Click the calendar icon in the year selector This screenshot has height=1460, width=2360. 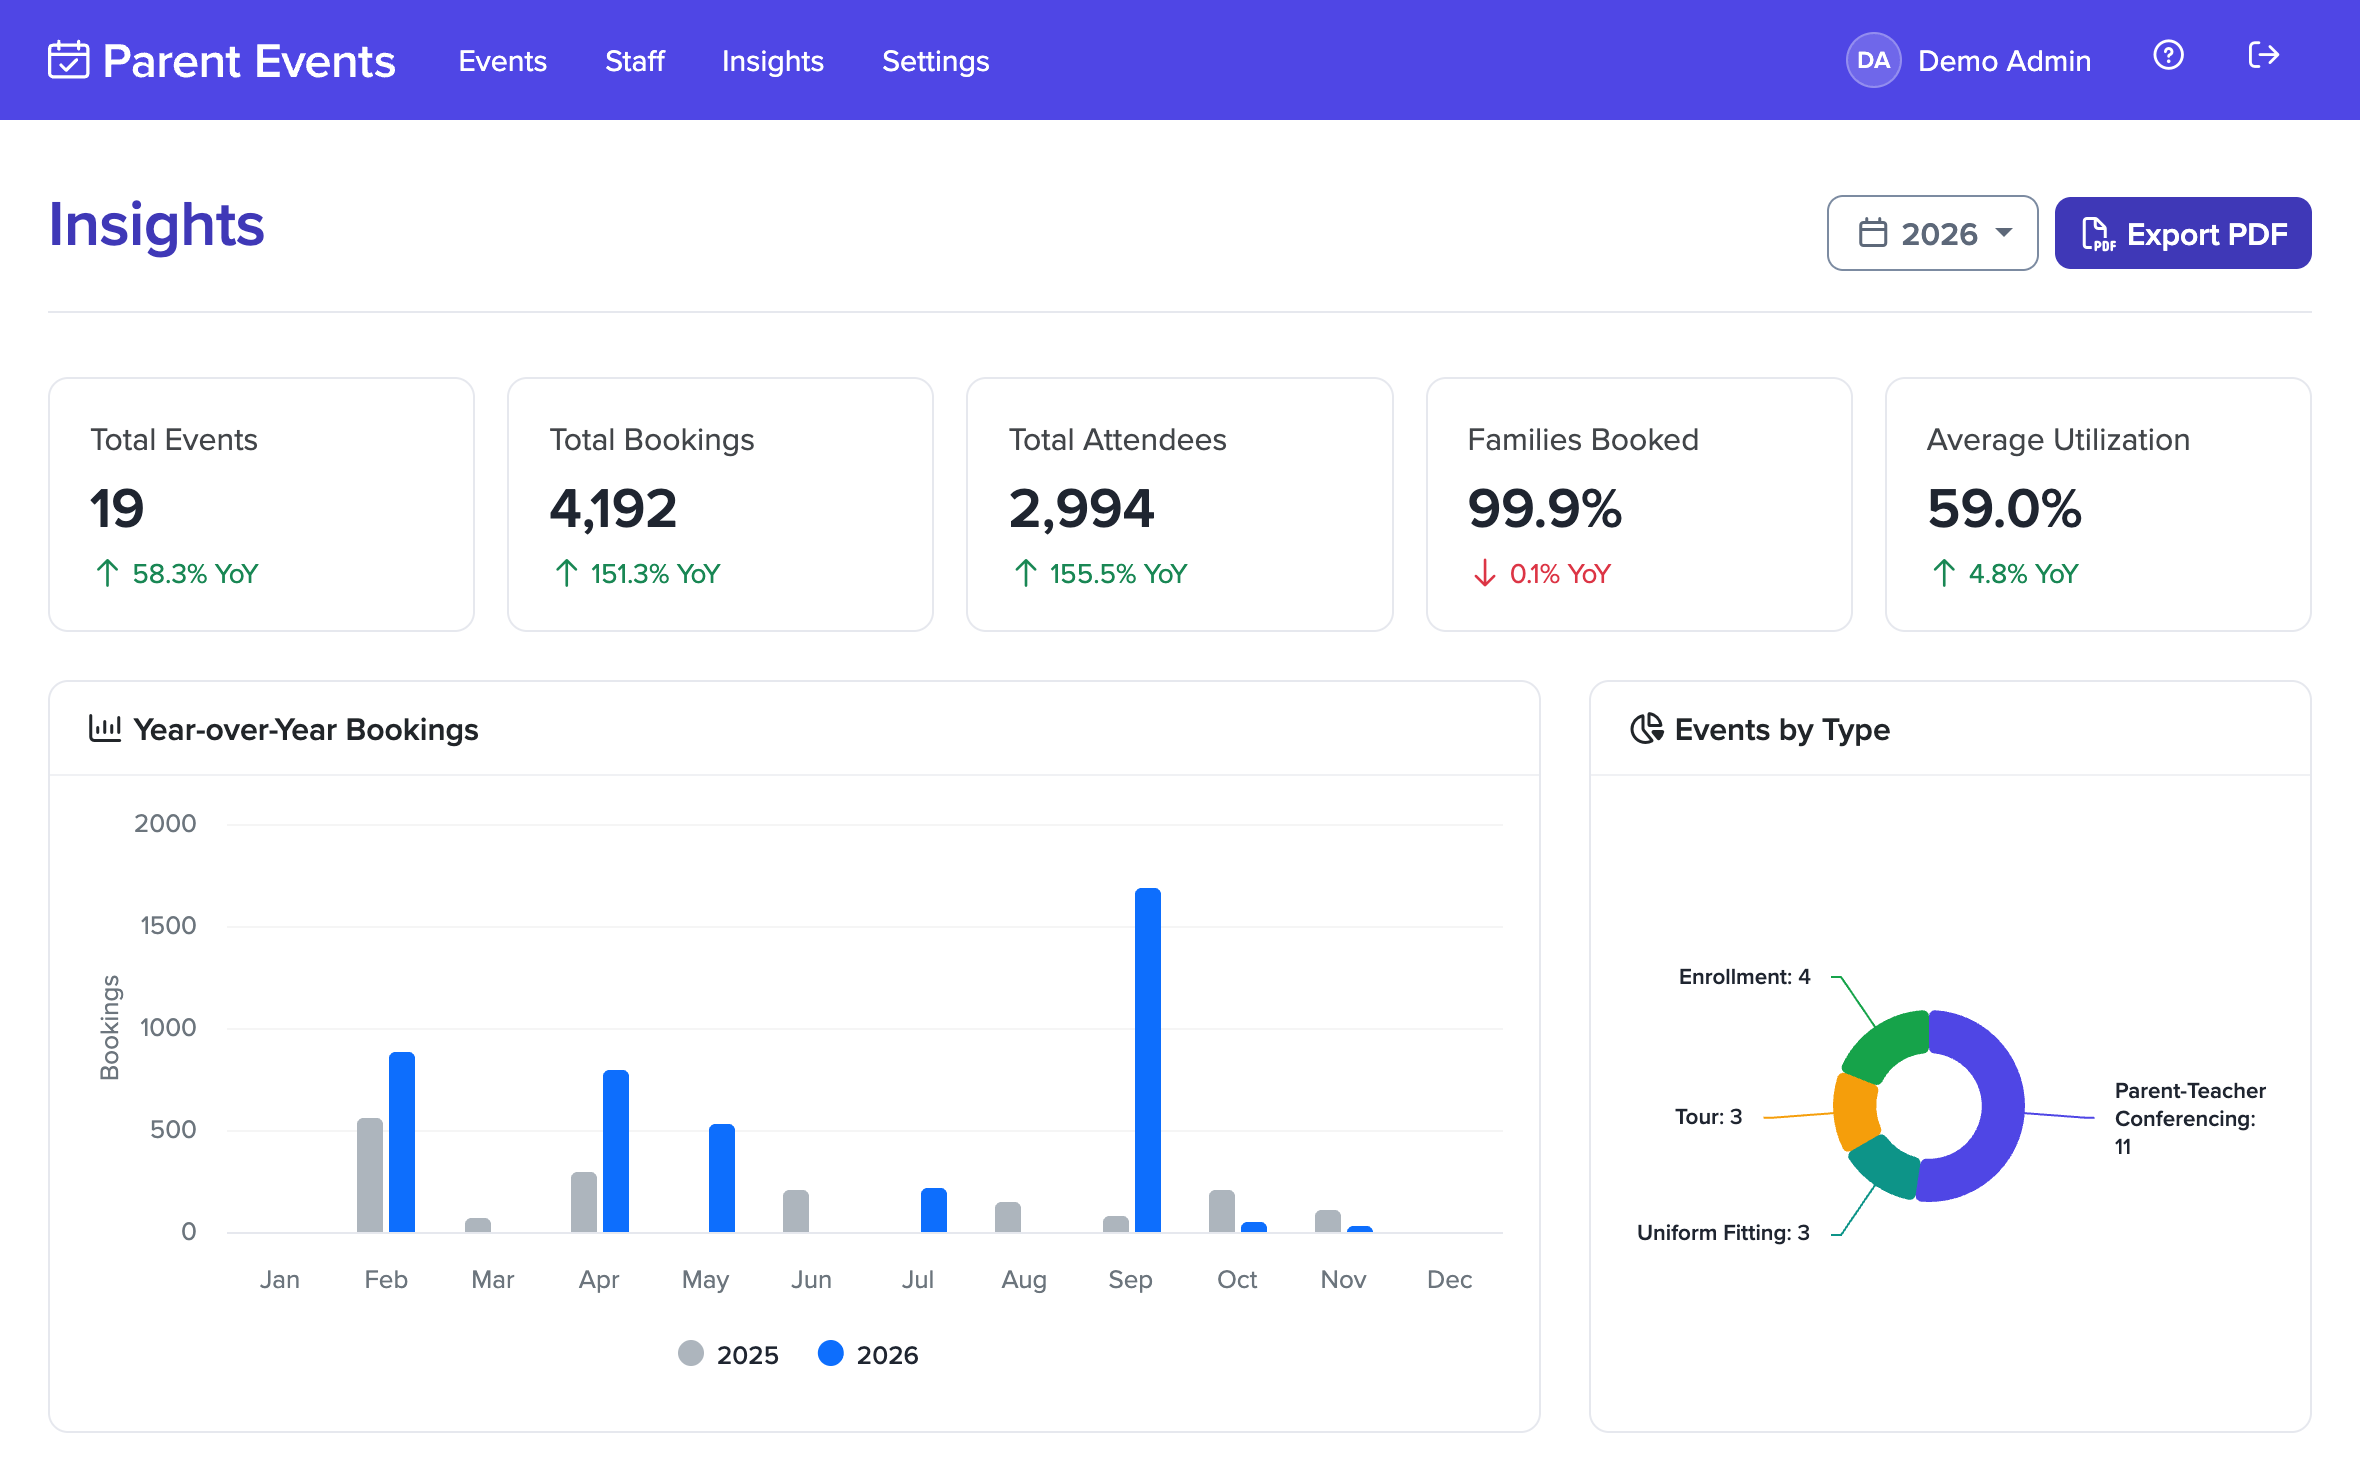tap(1873, 233)
